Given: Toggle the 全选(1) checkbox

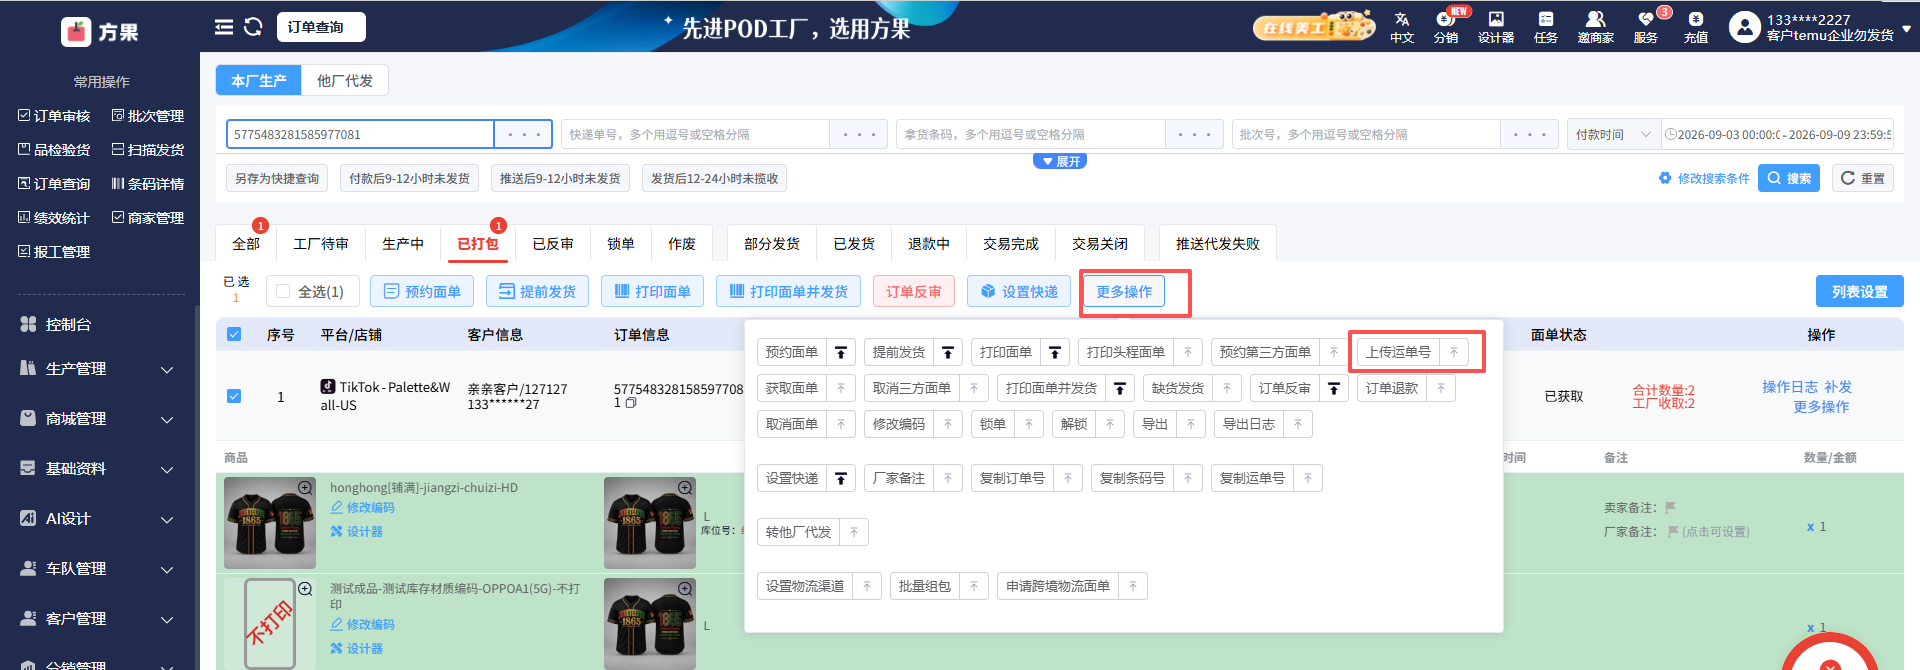Looking at the screenshot, I should coord(283,291).
